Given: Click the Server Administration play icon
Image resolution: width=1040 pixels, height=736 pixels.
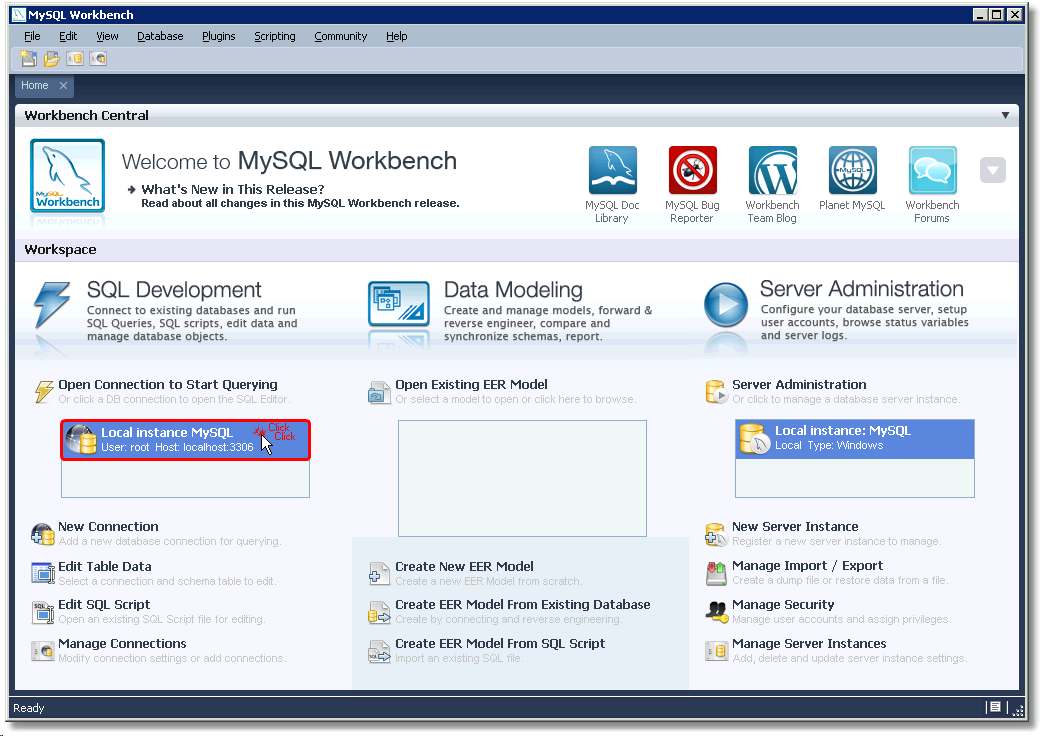Looking at the screenshot, I should tap(726, 304).
